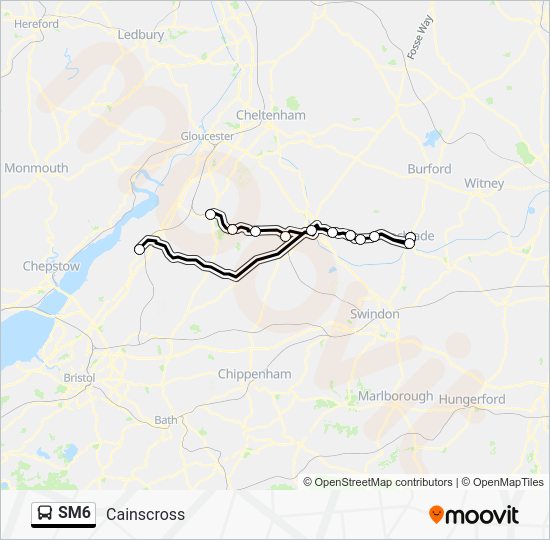This screenshot has width=550, height=540.
Task: Click the Cheltenham city label
Action: tap(270, 115)
